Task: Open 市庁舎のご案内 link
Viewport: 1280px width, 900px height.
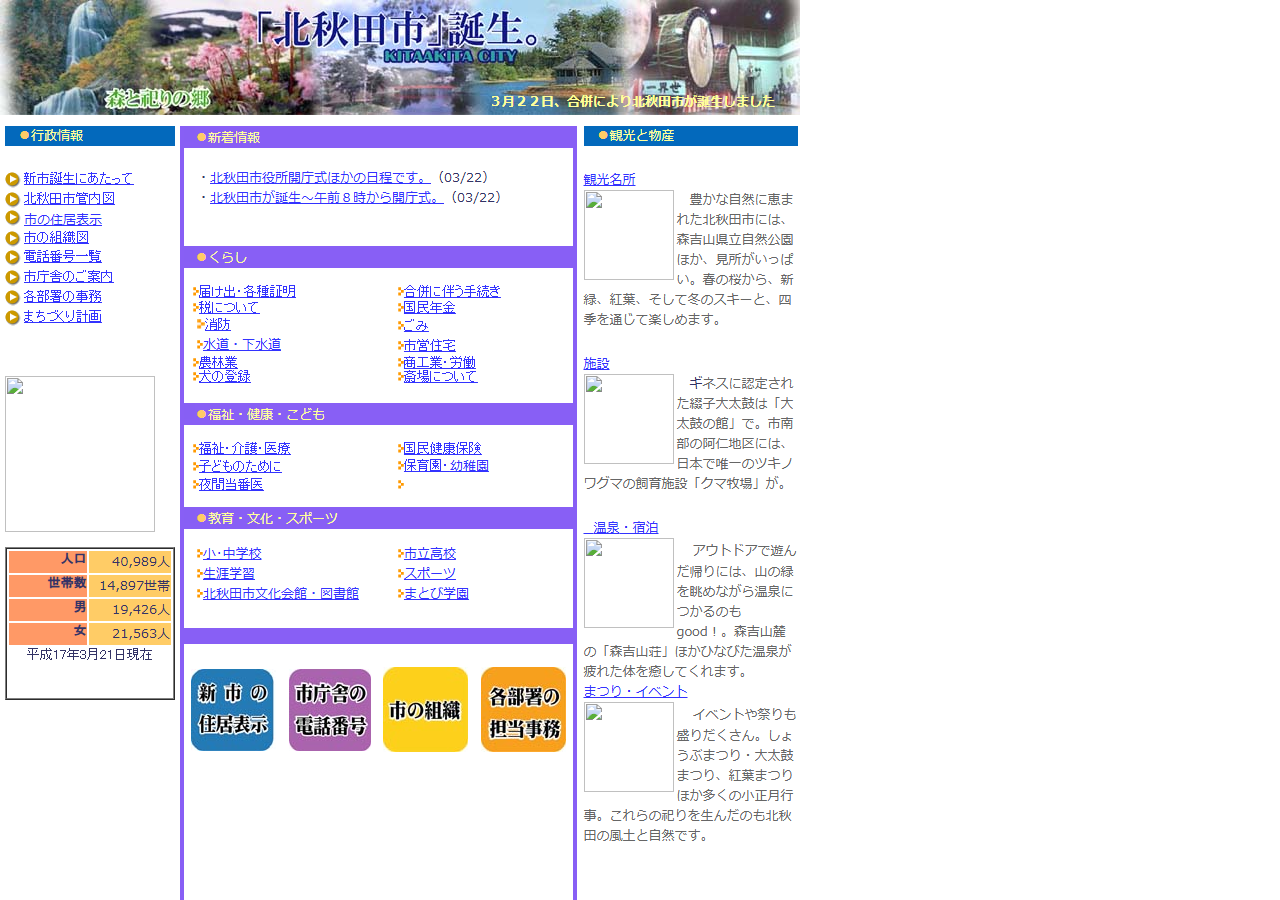Action: tap(68, 276)
